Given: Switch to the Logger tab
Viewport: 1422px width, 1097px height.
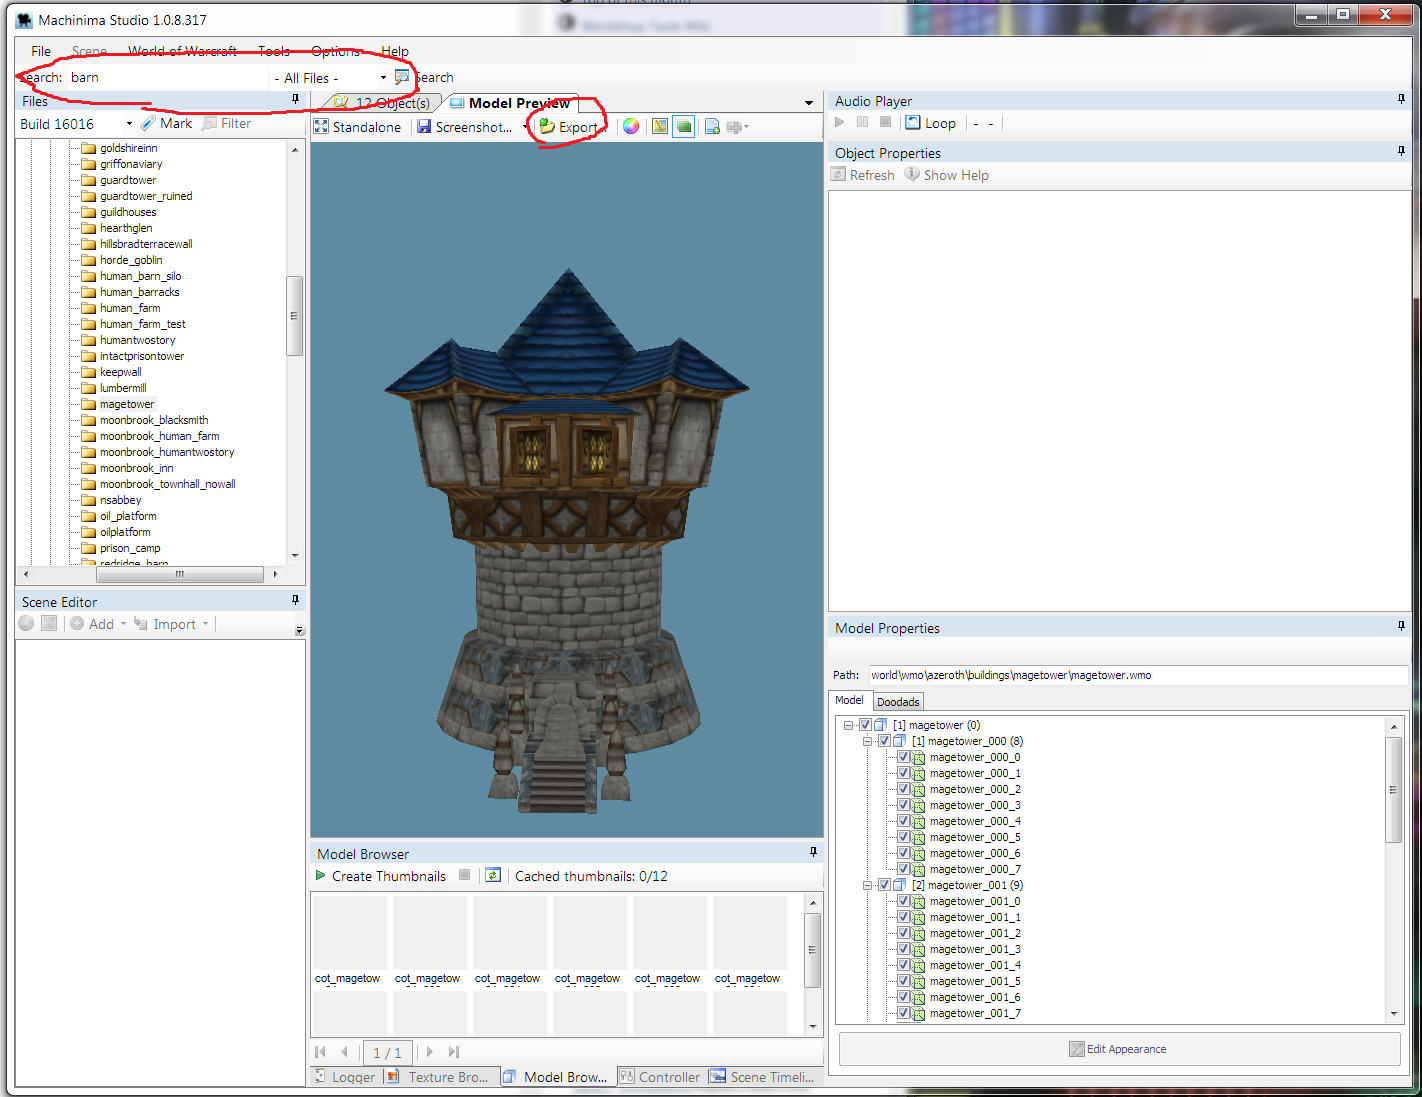Looking at the screenshot, I should 345,1077.
